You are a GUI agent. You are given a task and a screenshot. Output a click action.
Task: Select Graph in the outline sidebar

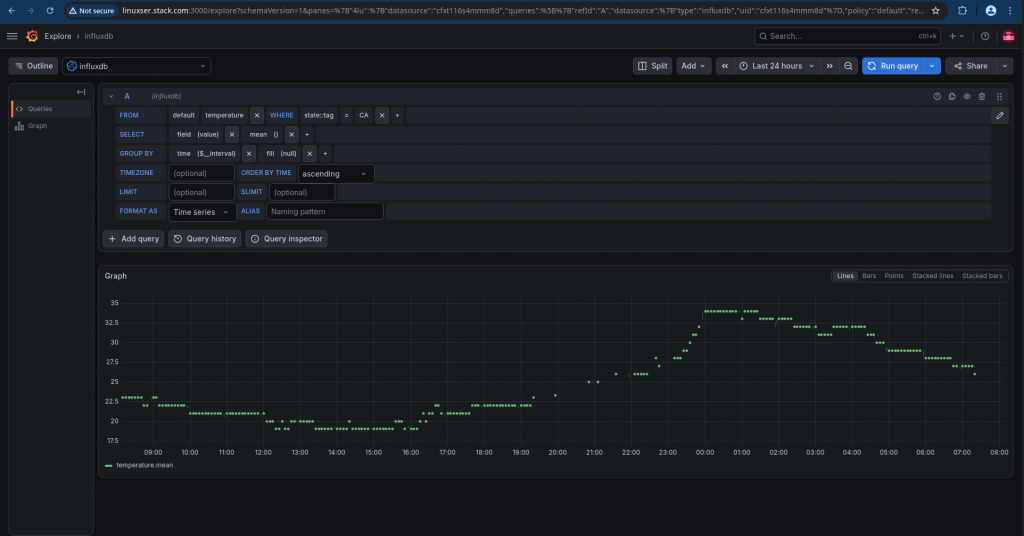(x=37, y=126)
